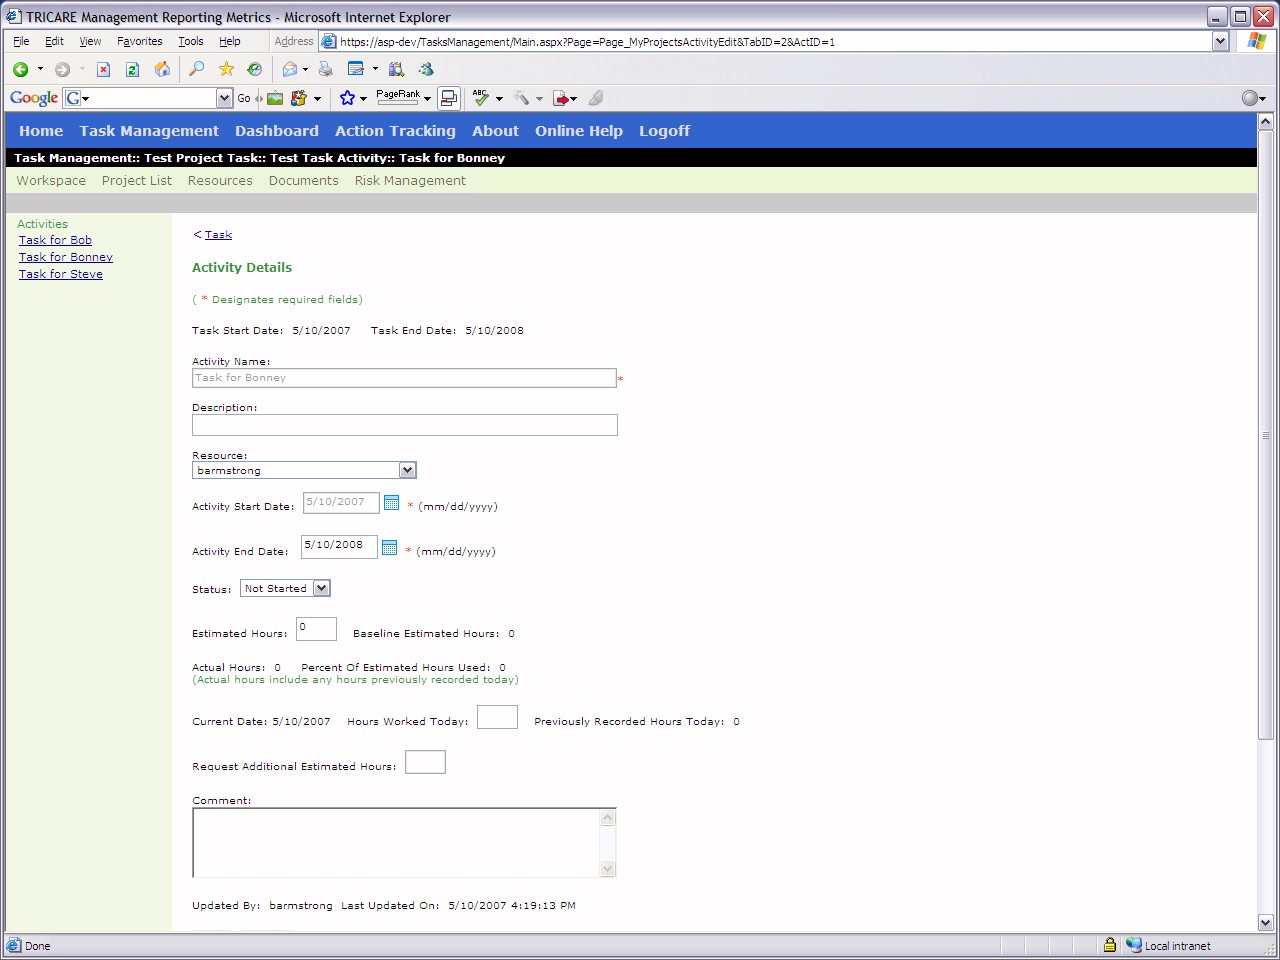Click the browser Back arrow button
Viewport: 1280px width, 960px height.
pyautogui.click(x=20, y=69)
